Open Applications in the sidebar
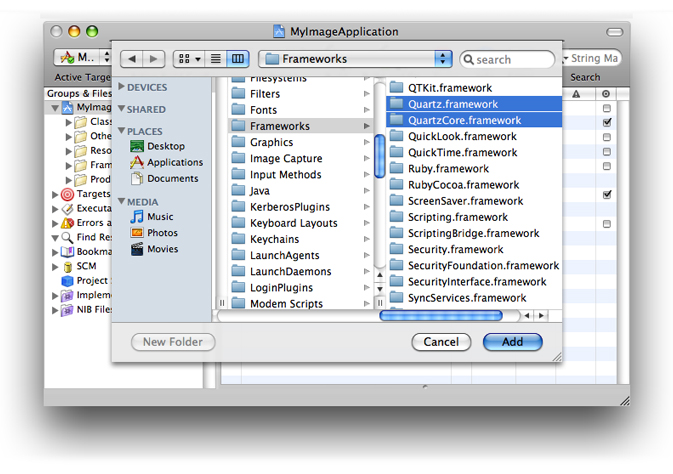673x474 pixels. 173,162
